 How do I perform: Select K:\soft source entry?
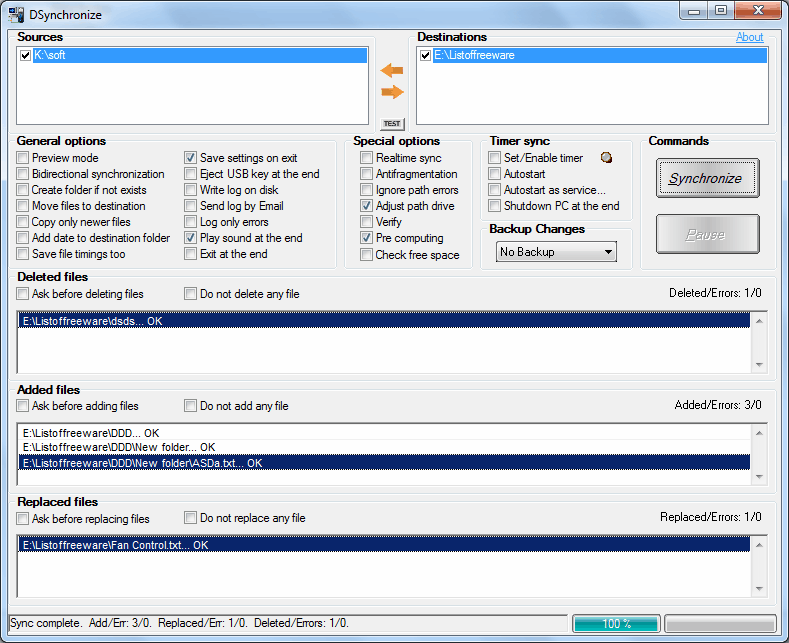200,55
